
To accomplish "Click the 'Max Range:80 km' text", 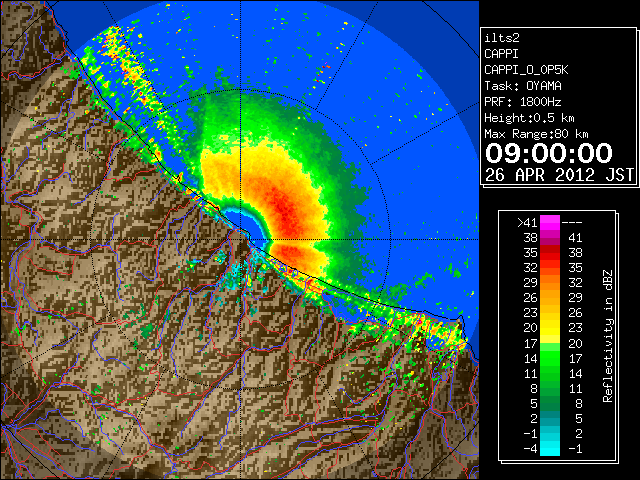I will (x=536, y=134).
